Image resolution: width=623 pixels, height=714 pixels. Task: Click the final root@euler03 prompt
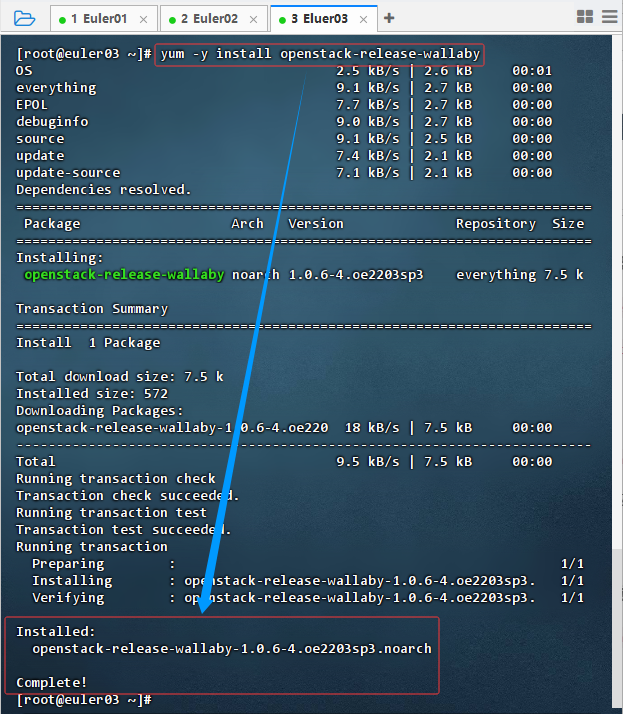click(x=84, y=699)
